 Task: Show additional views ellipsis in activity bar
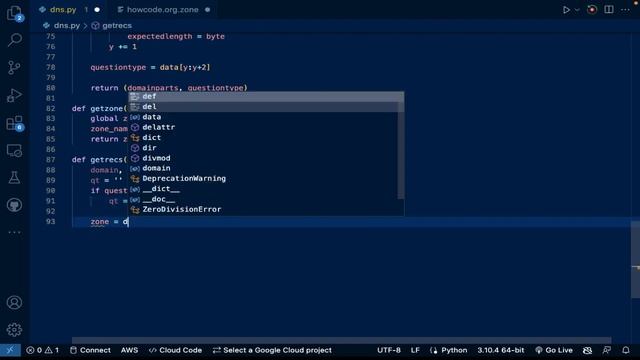pos(15,232)
